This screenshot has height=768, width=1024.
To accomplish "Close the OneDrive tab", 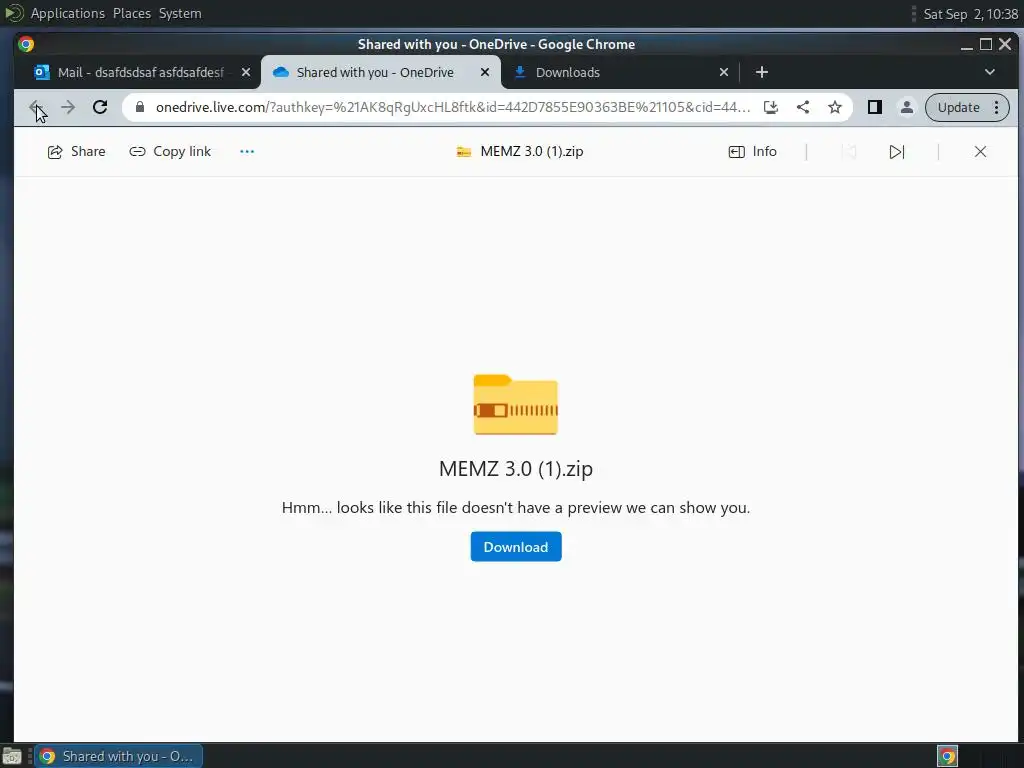I will tap(485, 72).
